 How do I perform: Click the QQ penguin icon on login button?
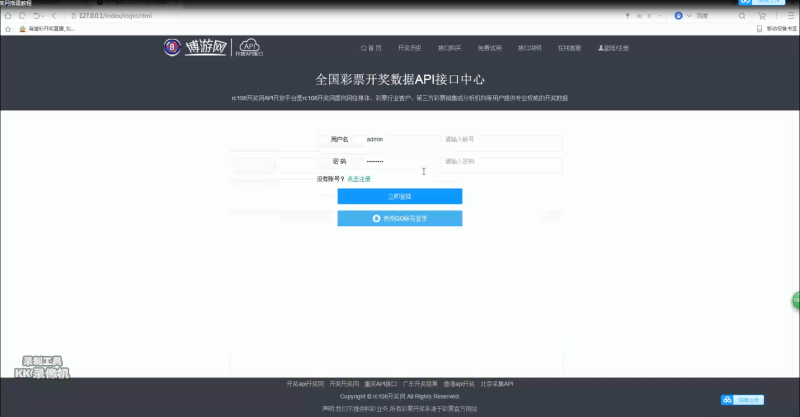point(377,217)
